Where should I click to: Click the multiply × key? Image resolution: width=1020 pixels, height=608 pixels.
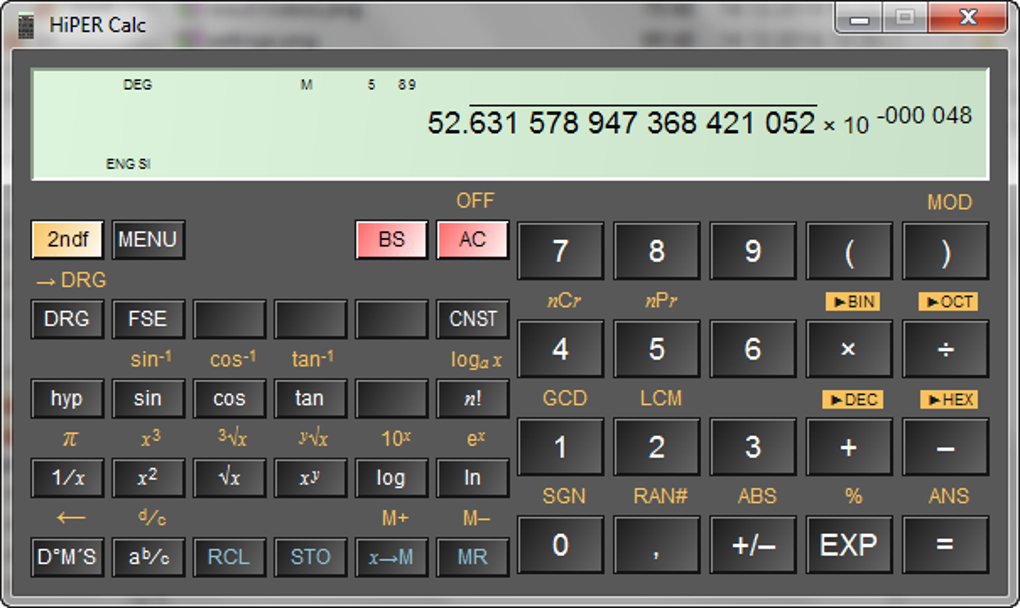(x=849, y=349)
